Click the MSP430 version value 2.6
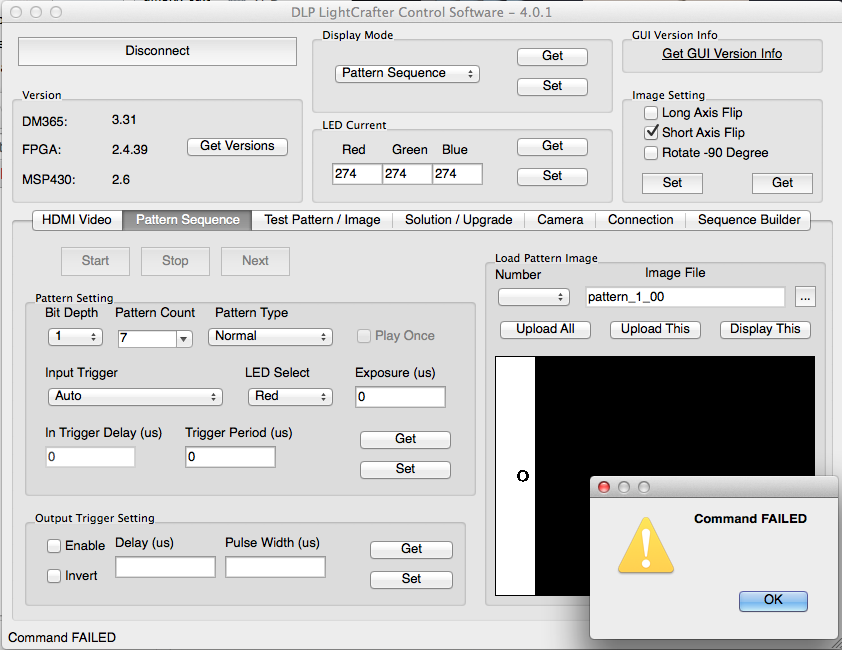 coord(121,180)
